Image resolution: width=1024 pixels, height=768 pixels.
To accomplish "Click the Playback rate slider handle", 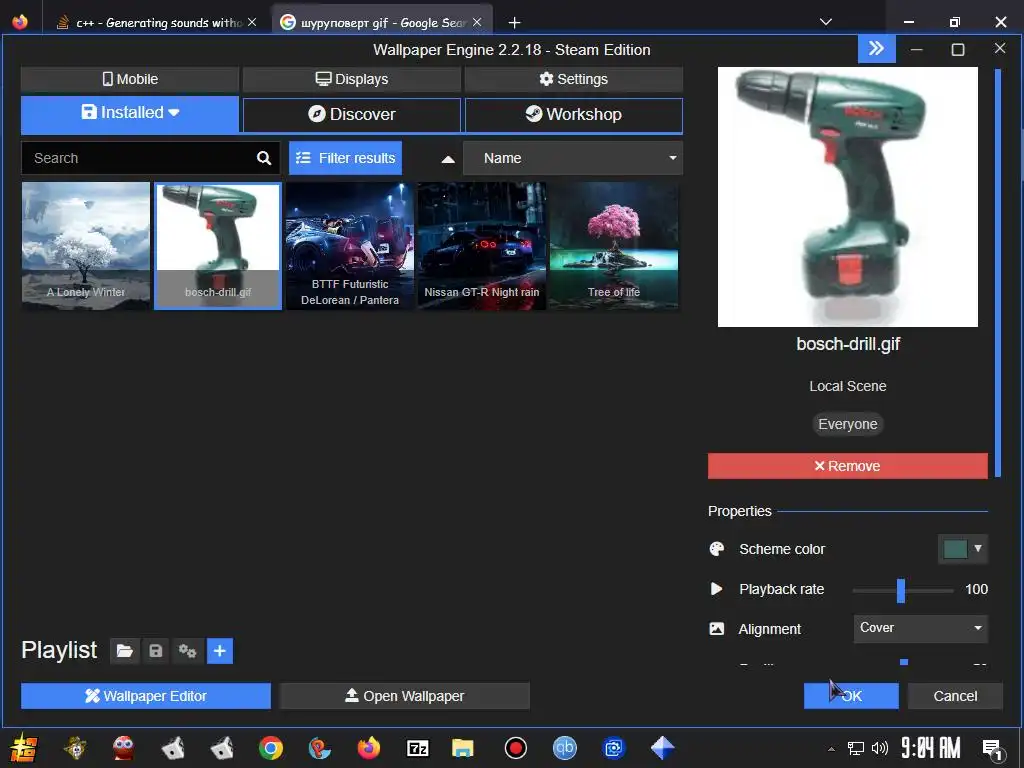I will click(x=901, y=590).
